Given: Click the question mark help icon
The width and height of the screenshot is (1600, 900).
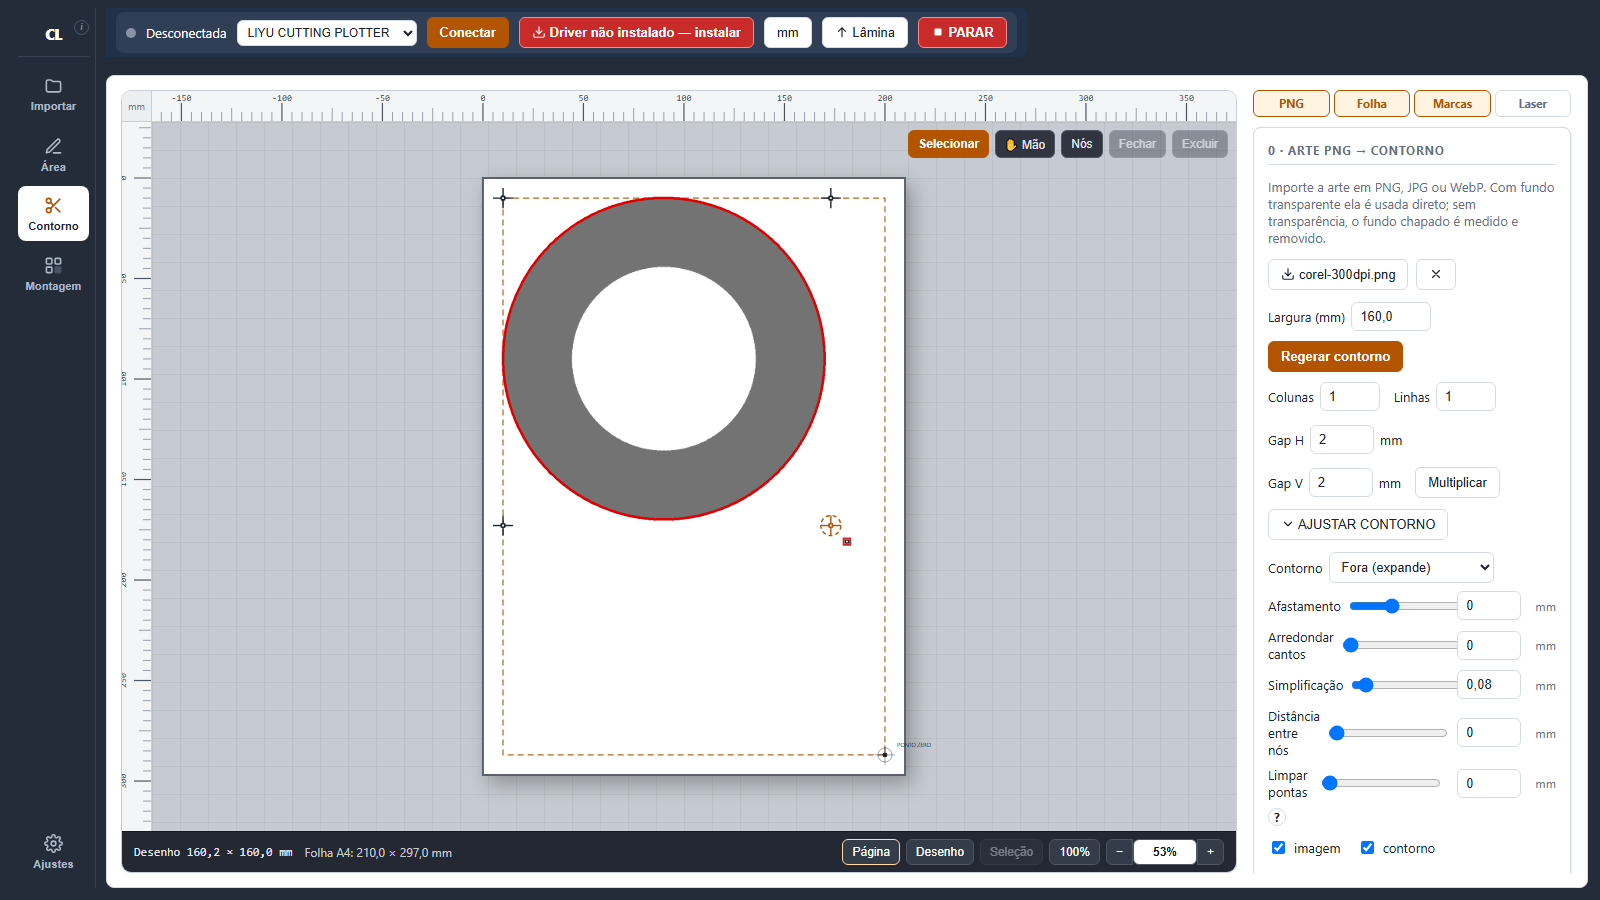Looking at the screenshot, I should coord(1277,817).
